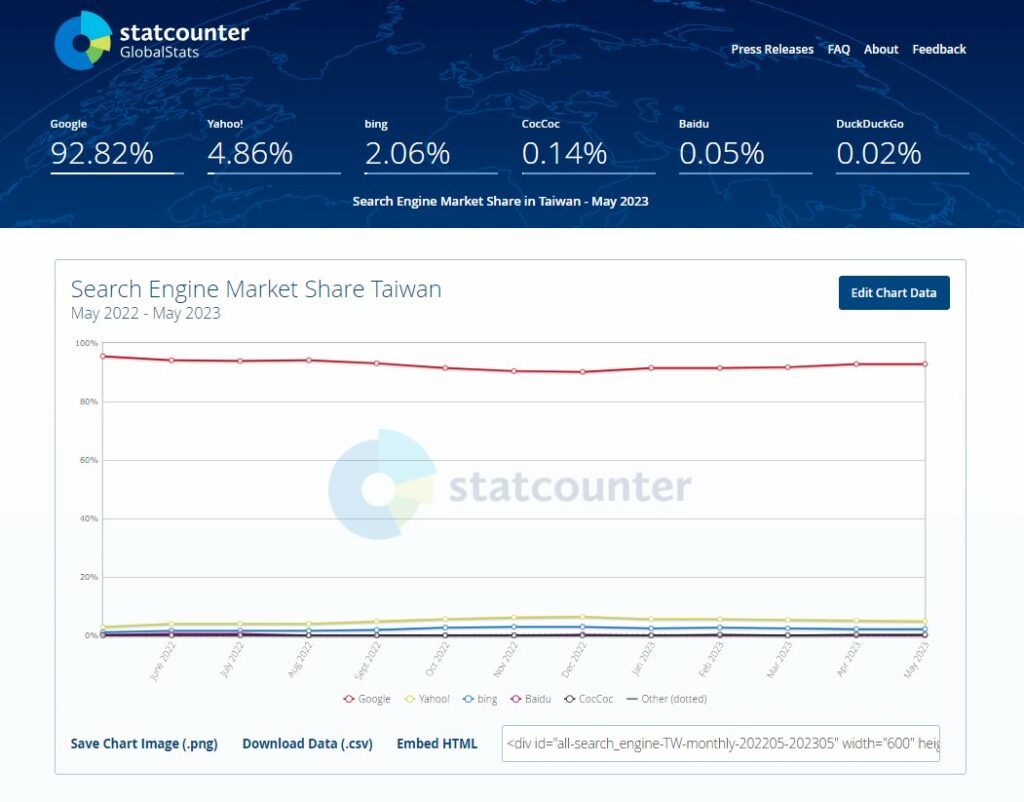1024x802 pixels.
Task: Open the Press Releases page
Action: [x=772, y=49]
